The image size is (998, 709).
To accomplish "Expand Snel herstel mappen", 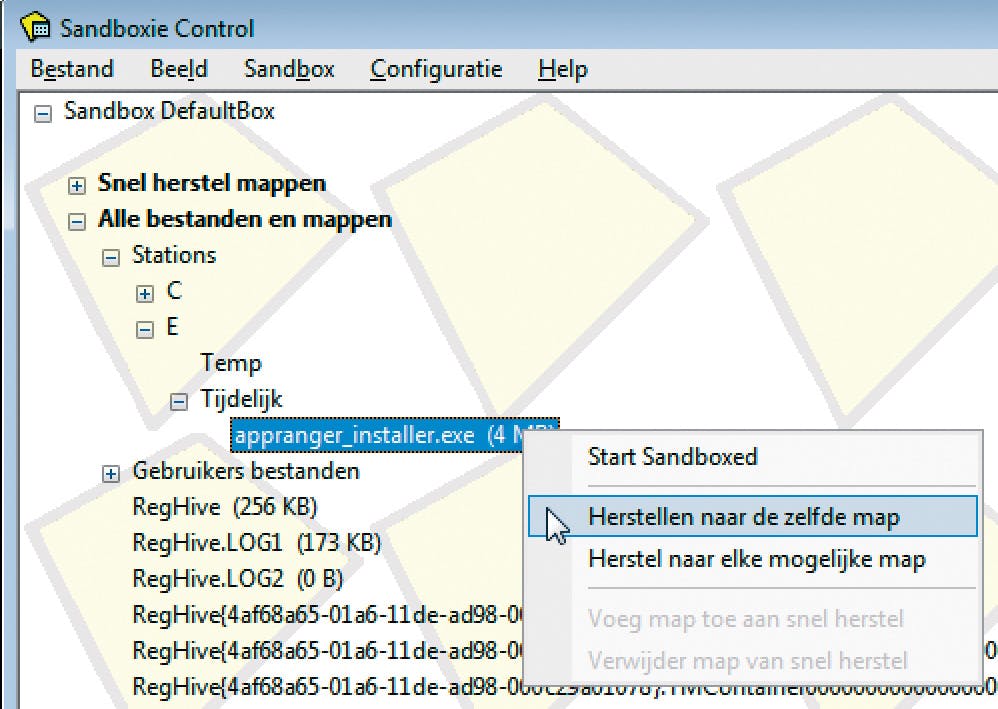I will coord(77,186).
